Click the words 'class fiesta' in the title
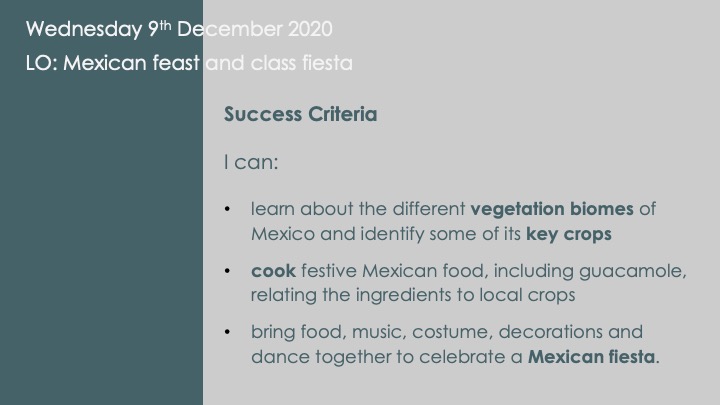 (x=302, y=63)
